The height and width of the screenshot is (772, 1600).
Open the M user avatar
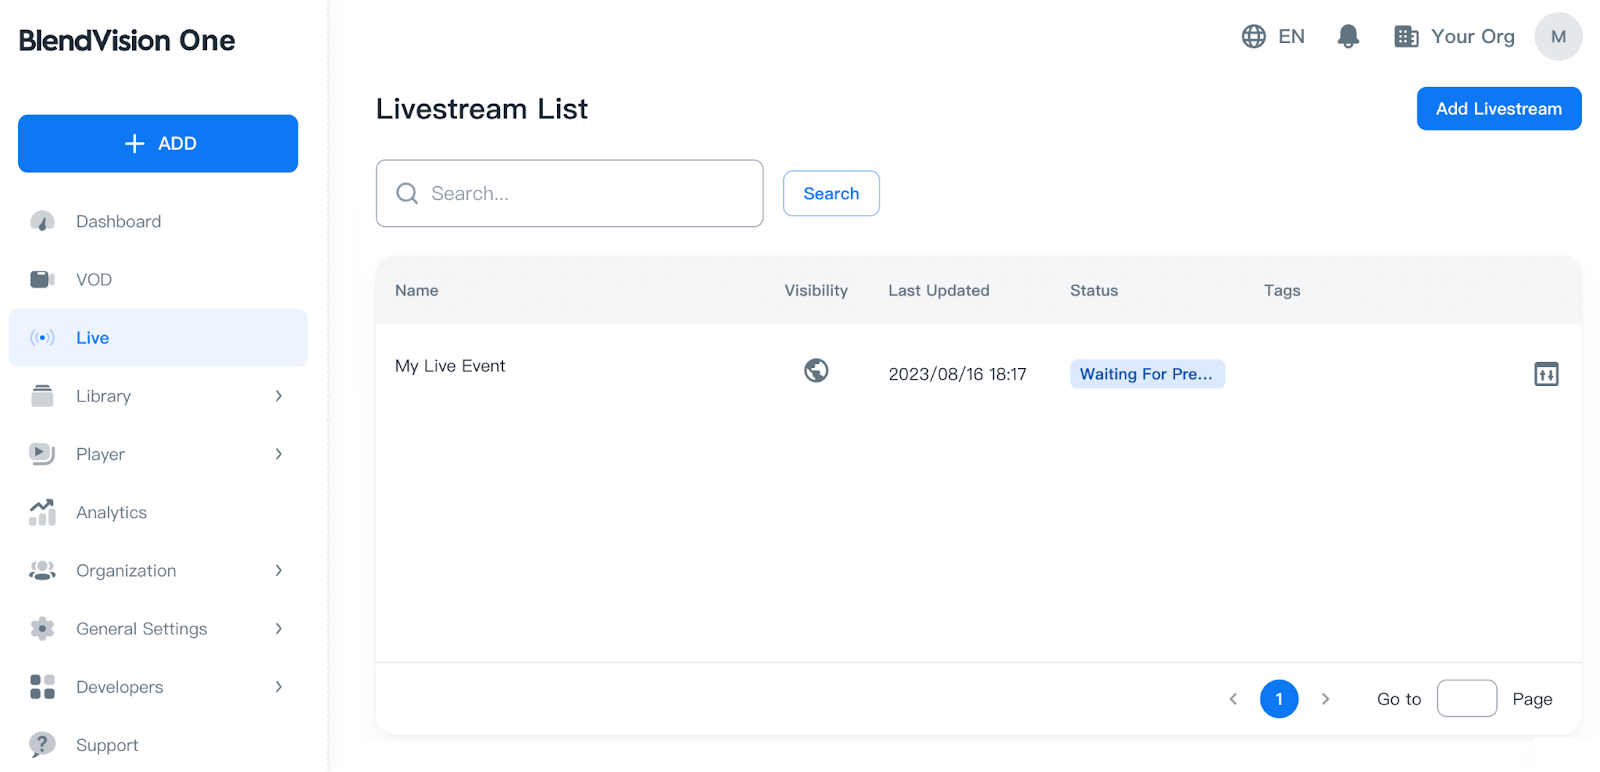[x=1558, y=37]
